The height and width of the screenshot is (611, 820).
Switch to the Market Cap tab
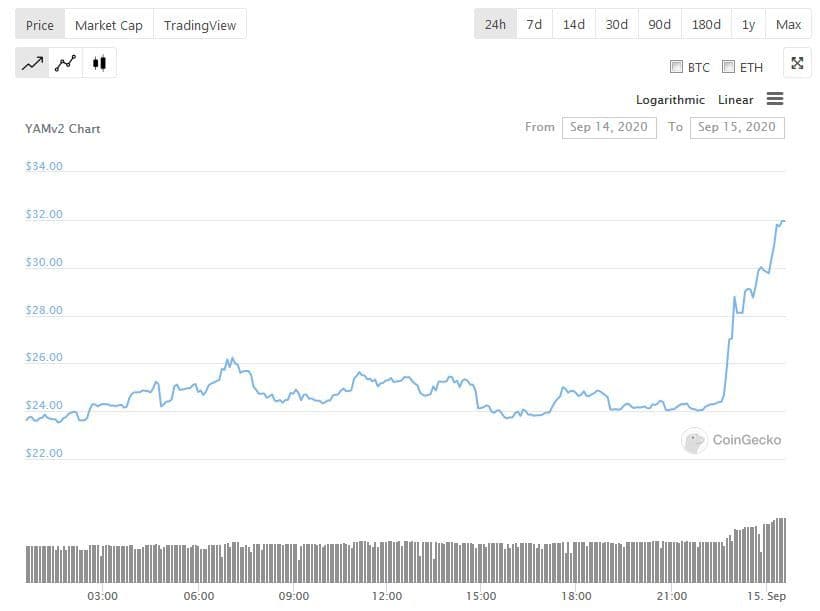click(109, 25)
